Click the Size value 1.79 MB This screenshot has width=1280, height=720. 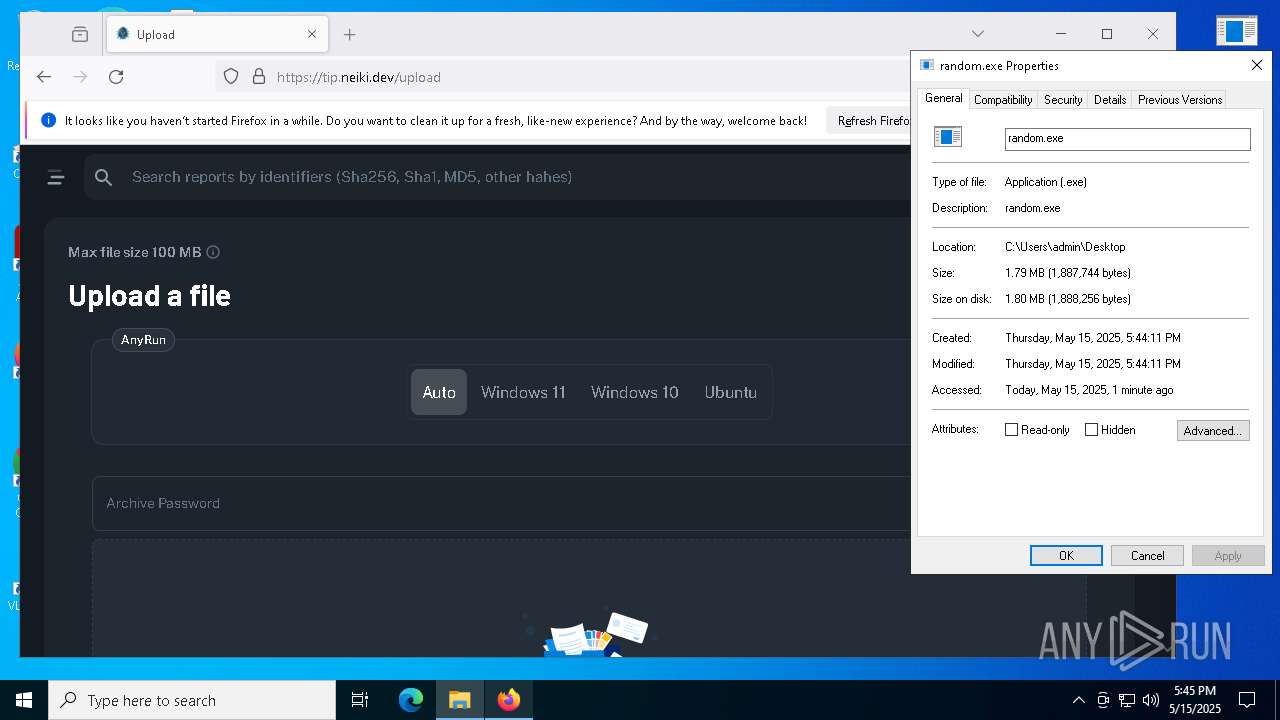pos(1068,273)
